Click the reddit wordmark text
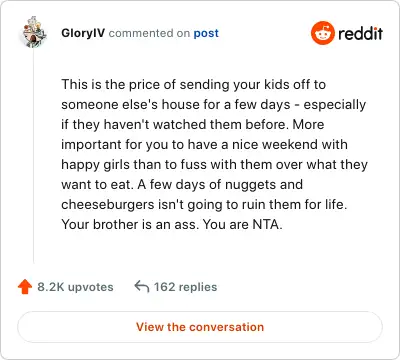Image resolution: width=400 pixels, height=360 pixels. [x=360, y=33]
